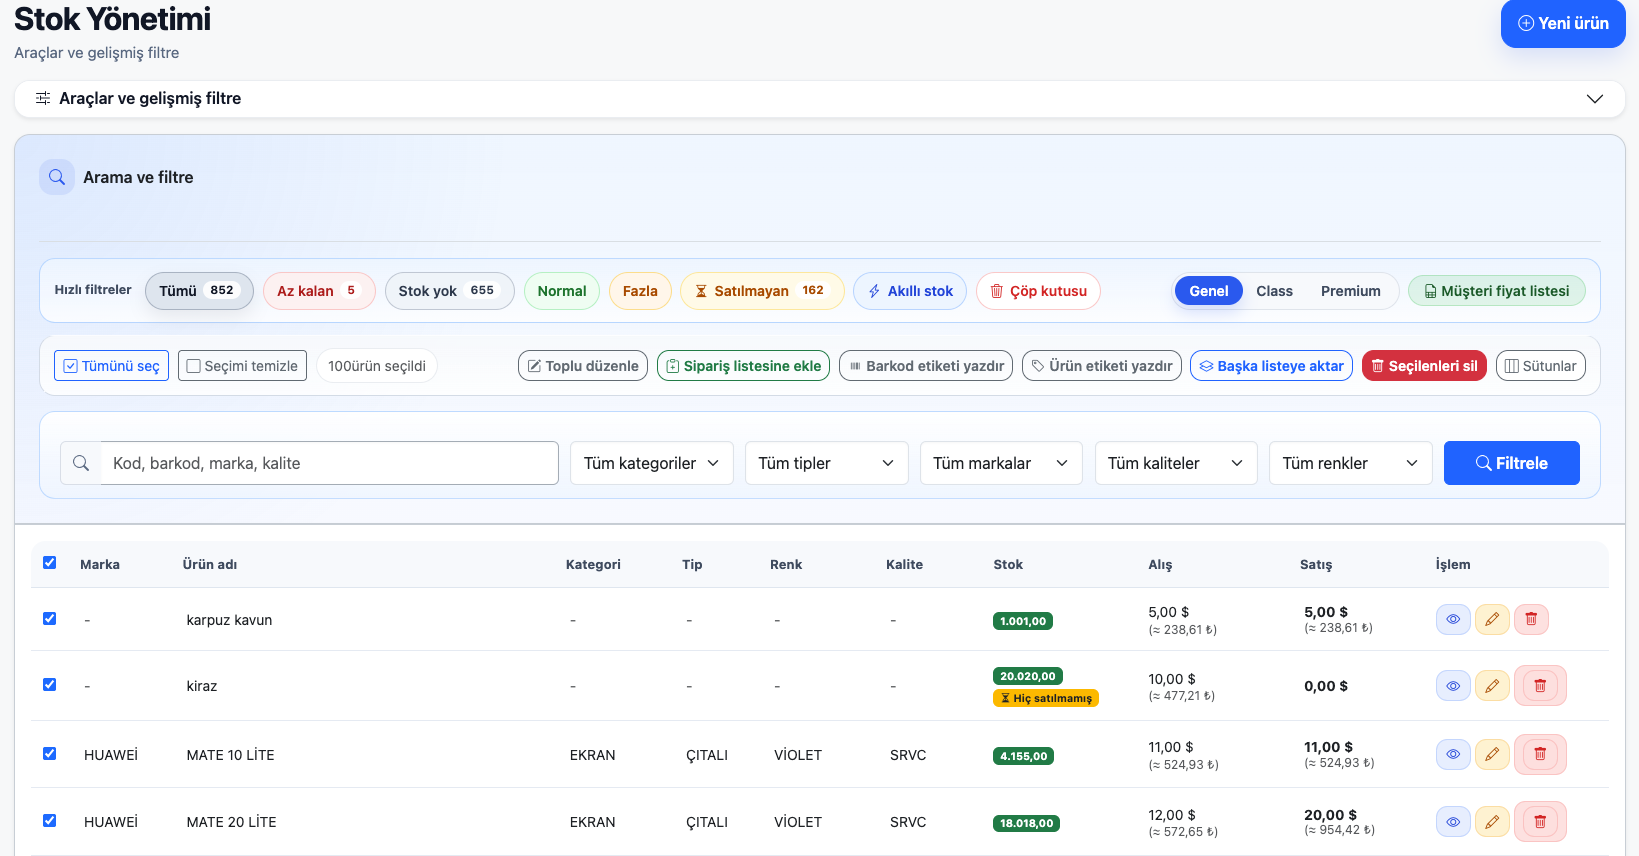Expand the Araçlar ve gelişmiş filtre chevron
Image resolution: width=1639 pixels, height=856 pixels.
click(x=1595, y=98)
